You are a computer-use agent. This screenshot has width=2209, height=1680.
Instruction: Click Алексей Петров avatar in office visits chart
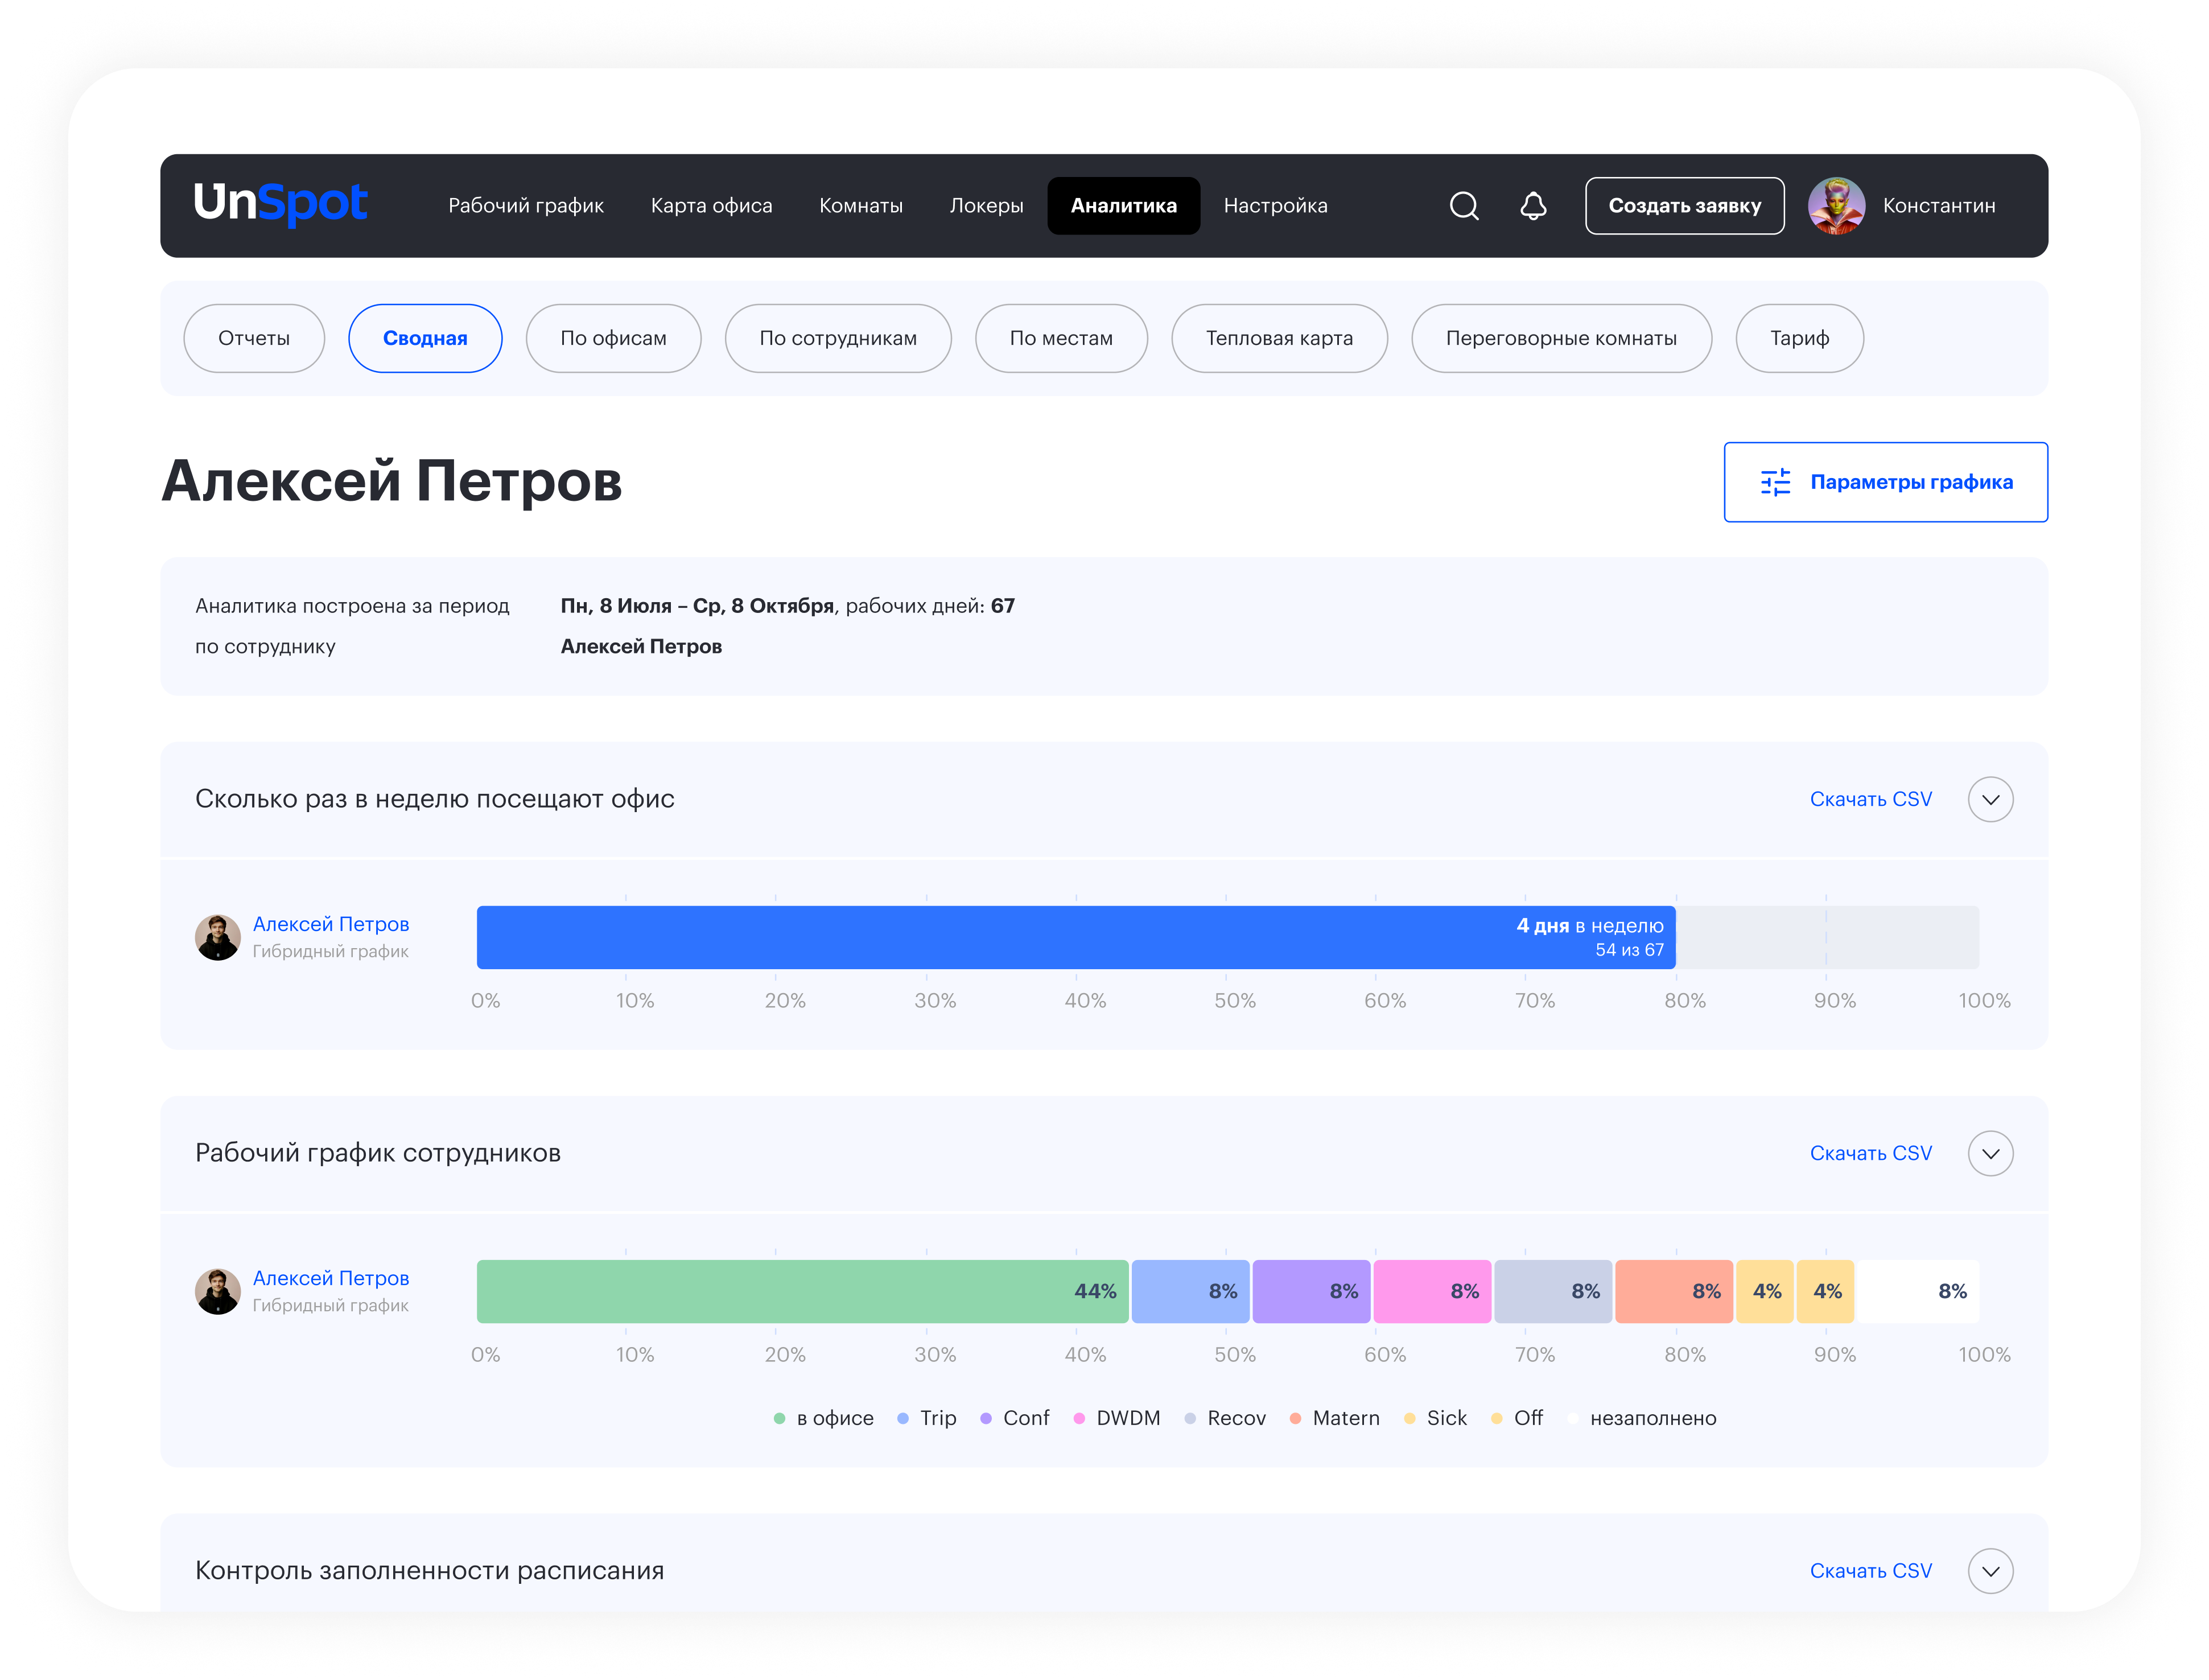pos(217,937)
